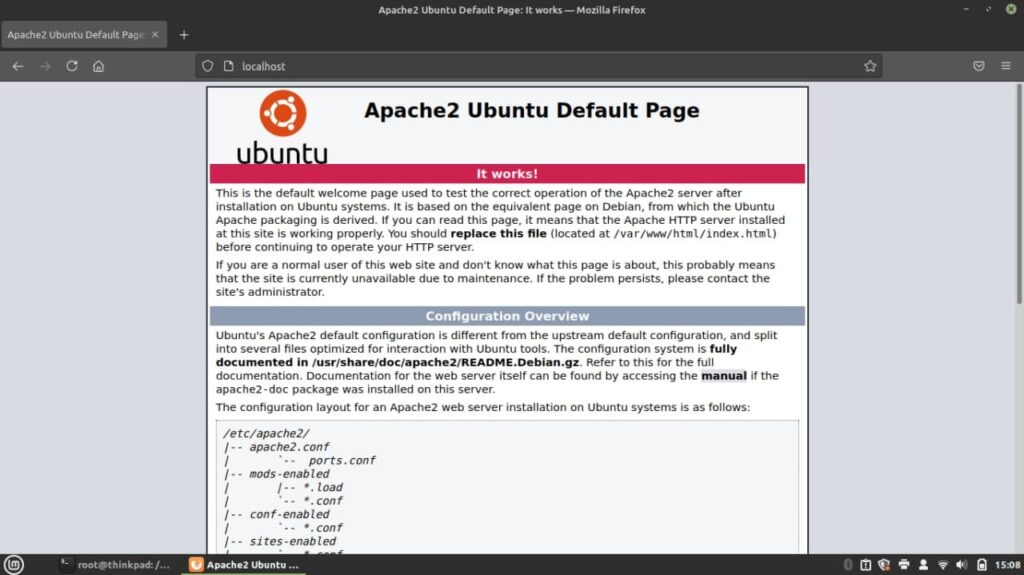Go back with the back arrow

pos(18,66)
